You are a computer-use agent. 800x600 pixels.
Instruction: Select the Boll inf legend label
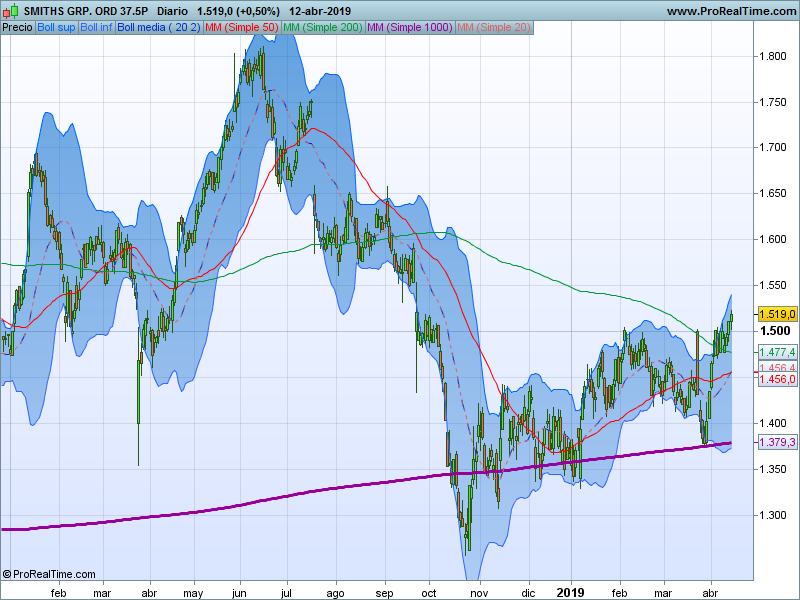pyautogui.click(x=96, y=28)
